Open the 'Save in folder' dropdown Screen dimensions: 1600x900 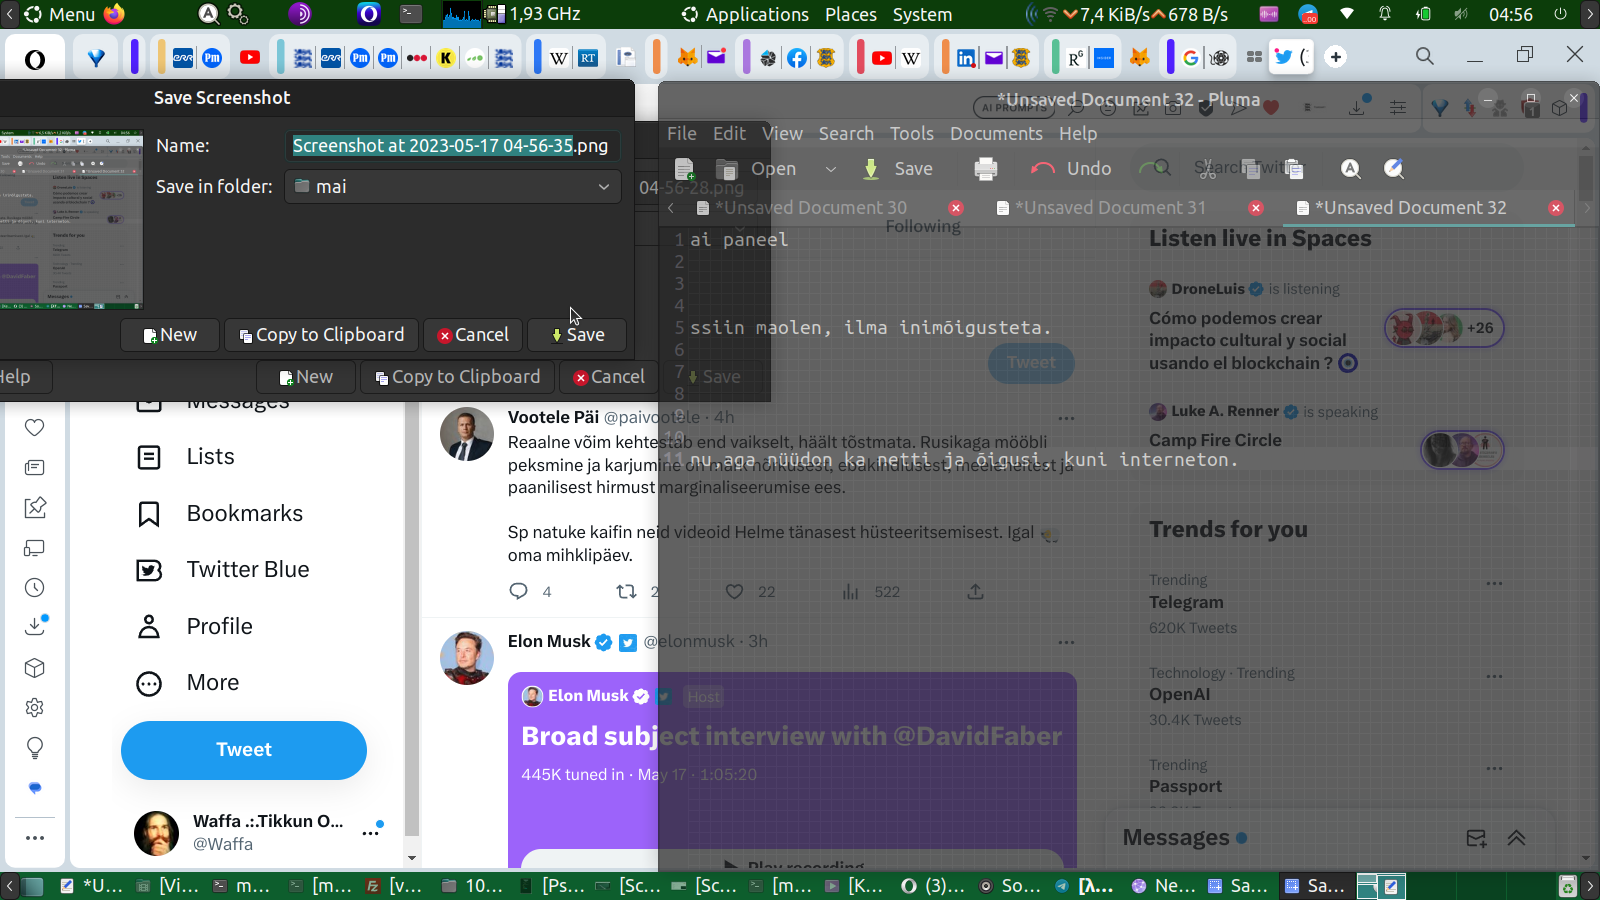[453, 187]
